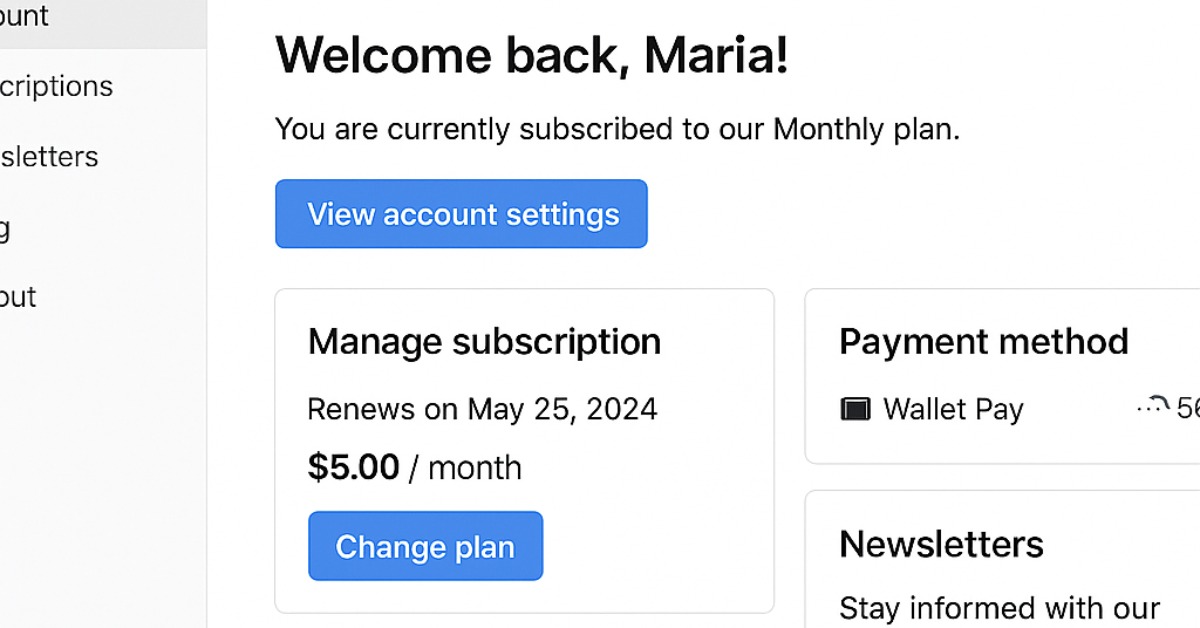1200x628 pixels.
Task: Click the bottom sidebar item ending in "out"
Action: tap(18, 297)
